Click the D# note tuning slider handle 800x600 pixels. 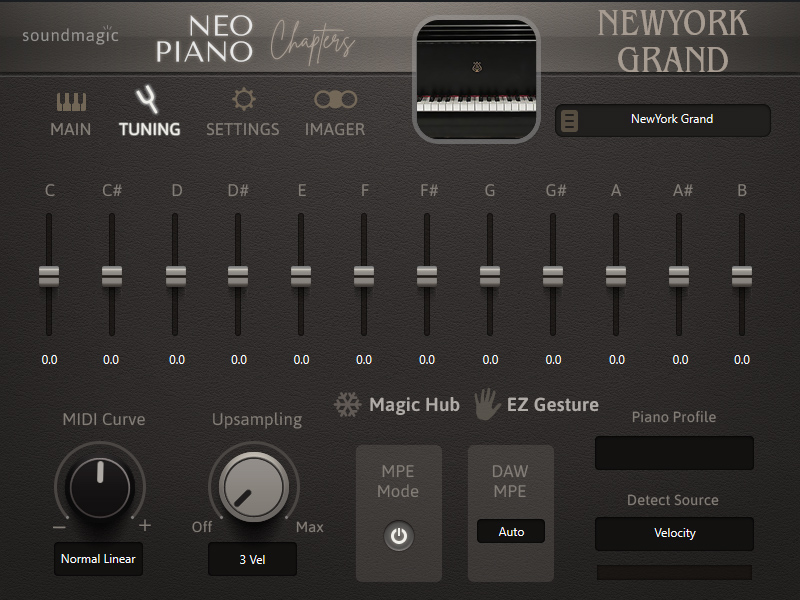pos(238,276)
